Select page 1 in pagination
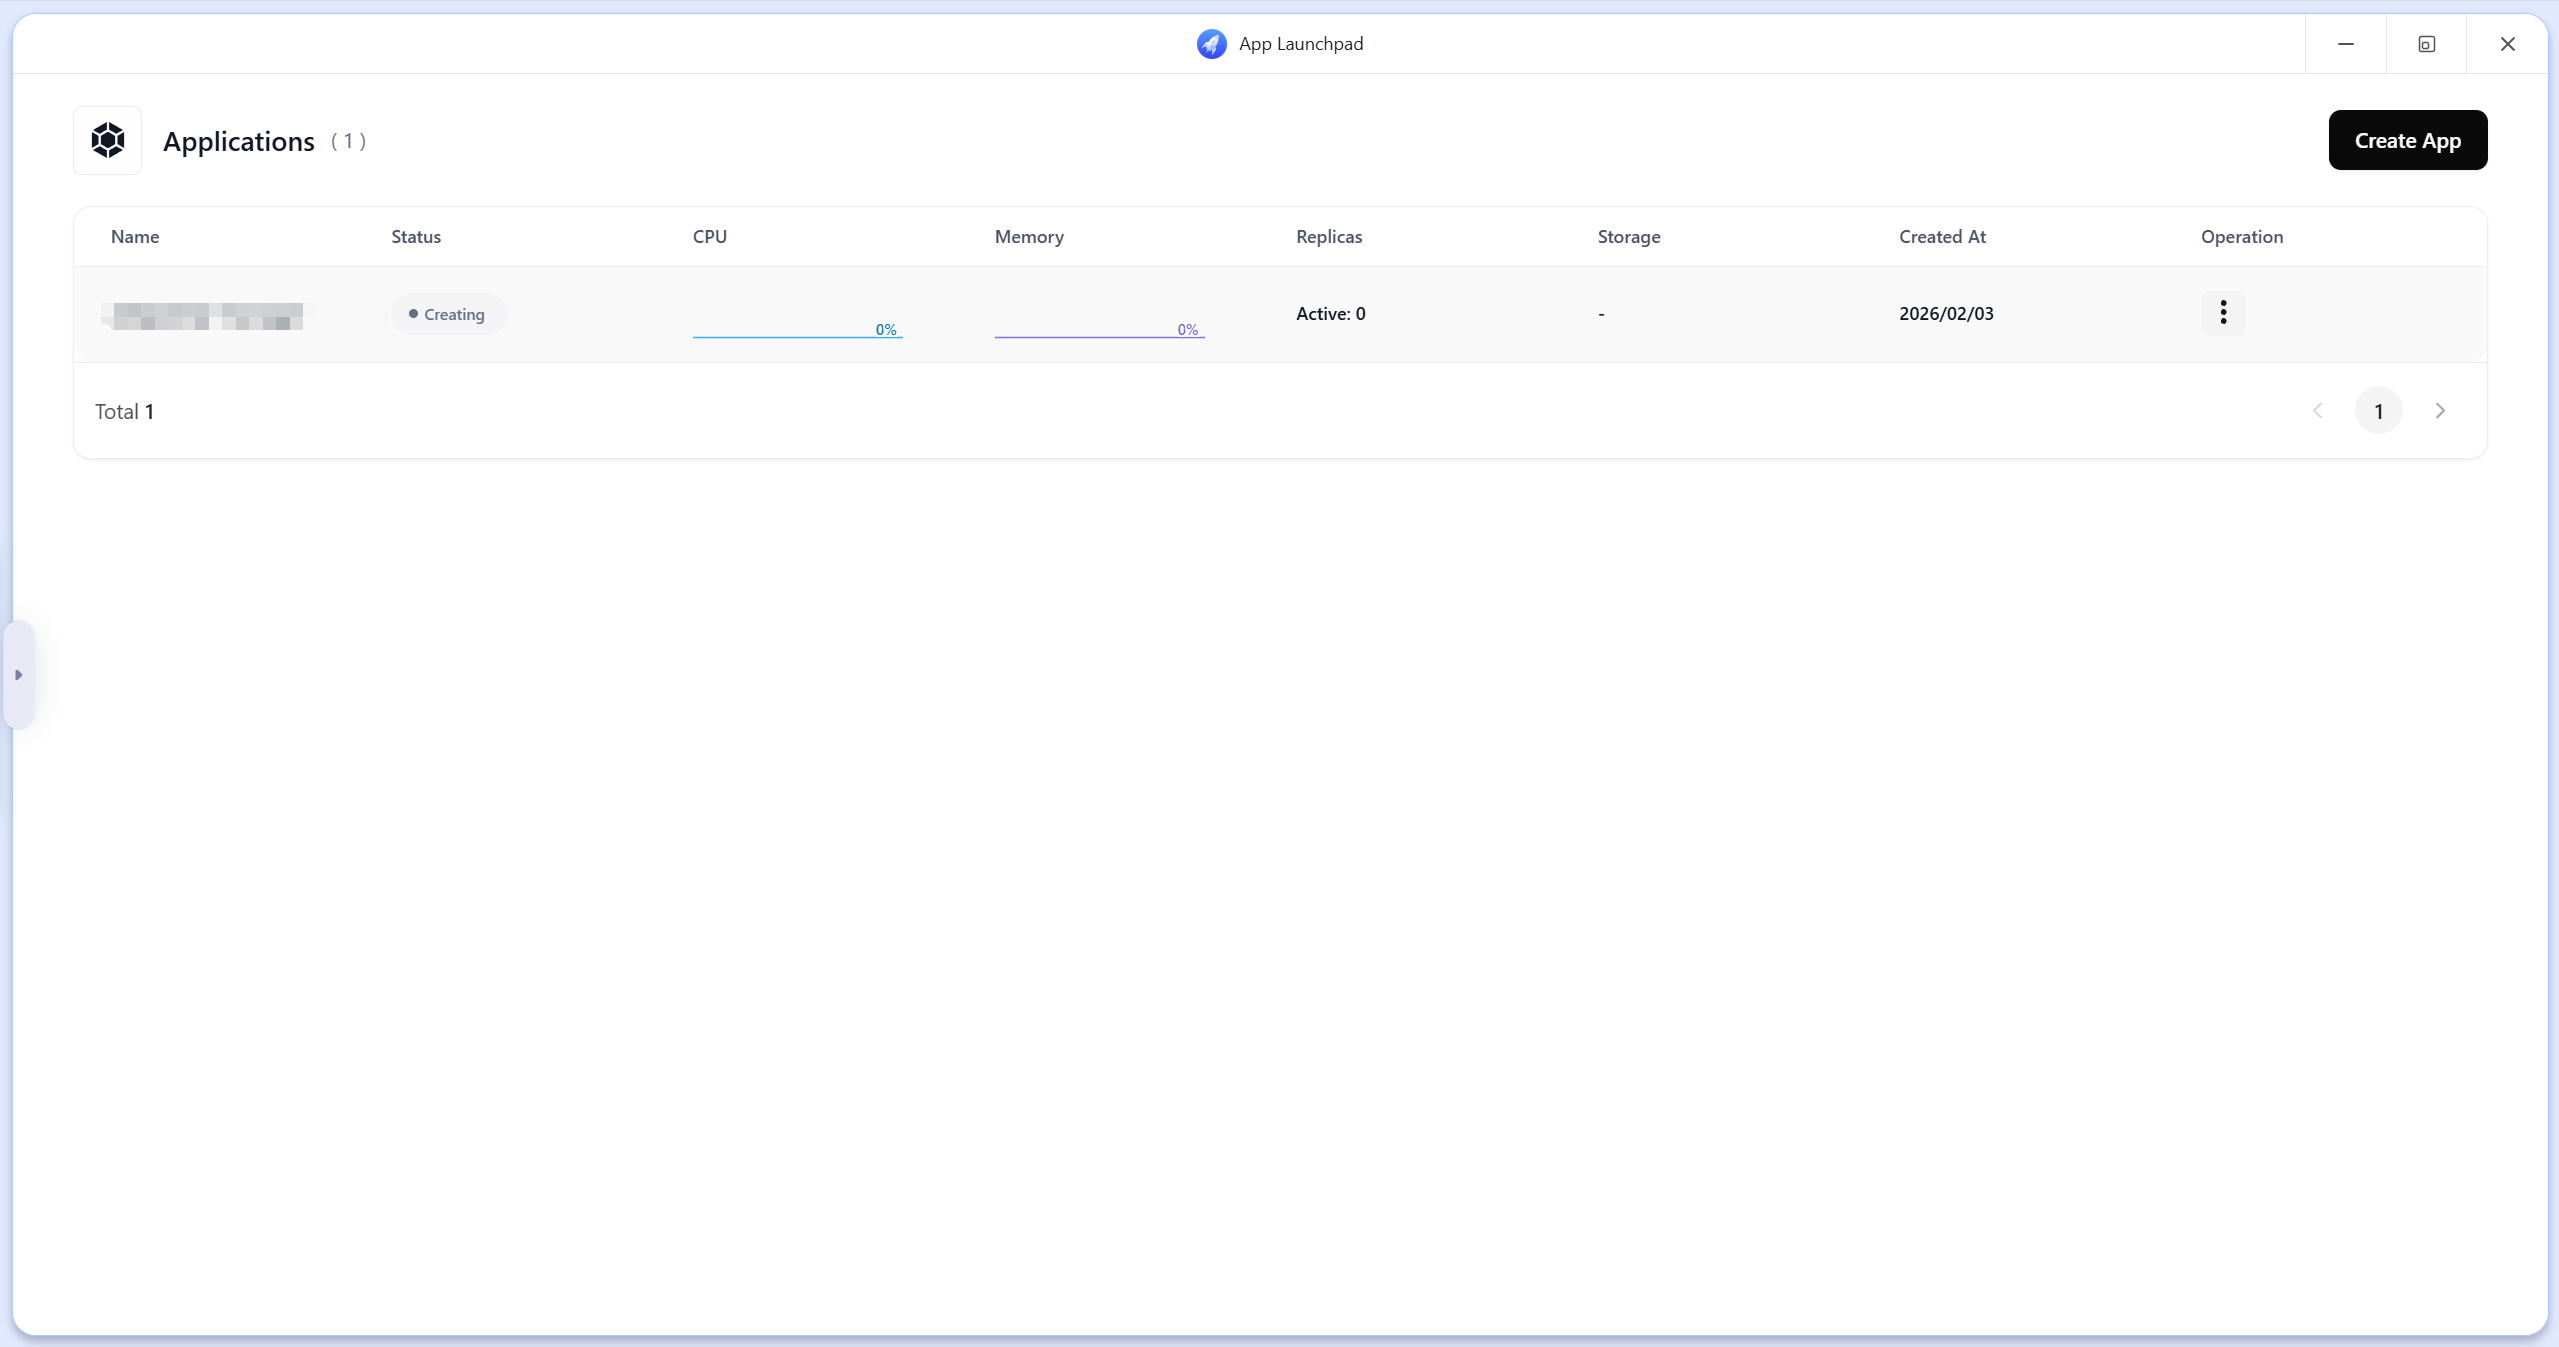Viewport: 2559px width, 1347px height. [x=2378, y=411]
